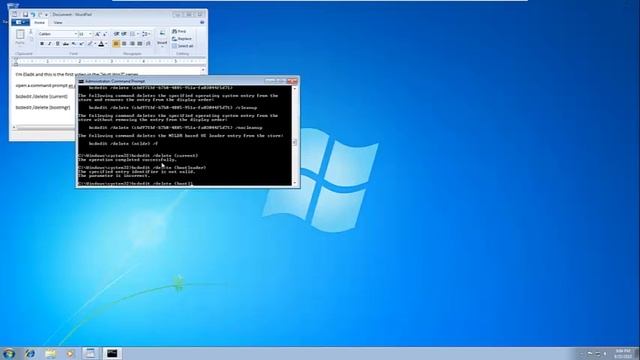Image resolution: width=640 pixels, height=360 pixels.
Task: Expand the font color dropdown arrow
Action: [x=107, y=43]
